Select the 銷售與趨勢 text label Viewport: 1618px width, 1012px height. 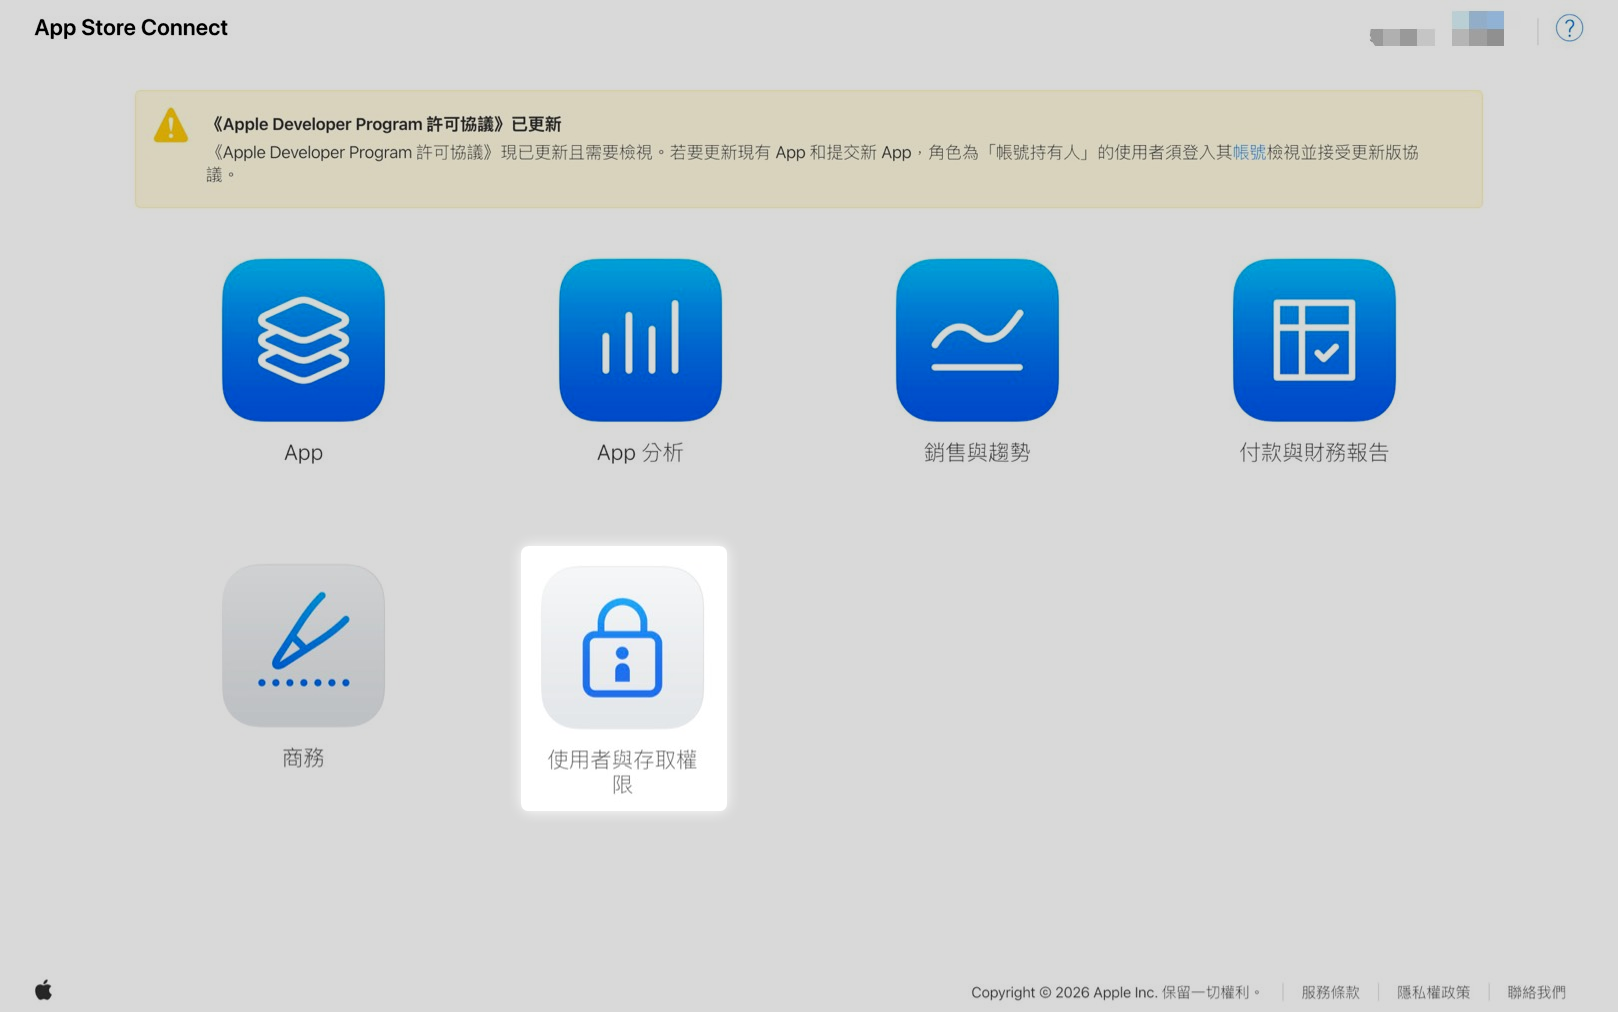click(x=977, y=453)
